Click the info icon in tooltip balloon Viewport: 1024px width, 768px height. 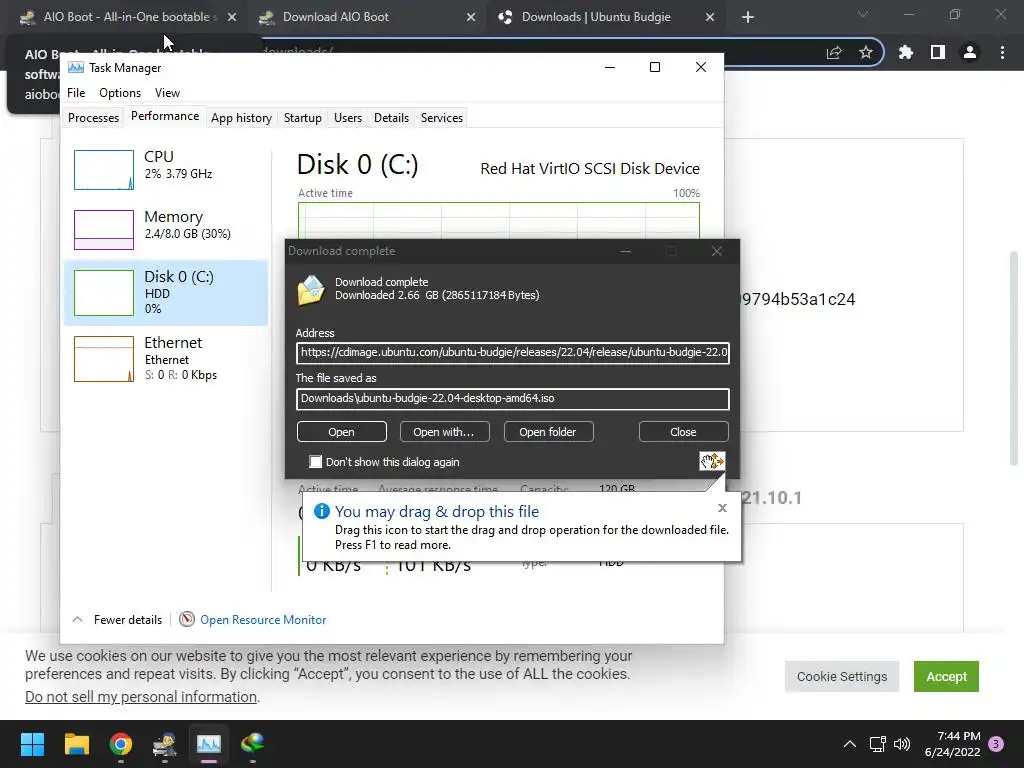321,511
